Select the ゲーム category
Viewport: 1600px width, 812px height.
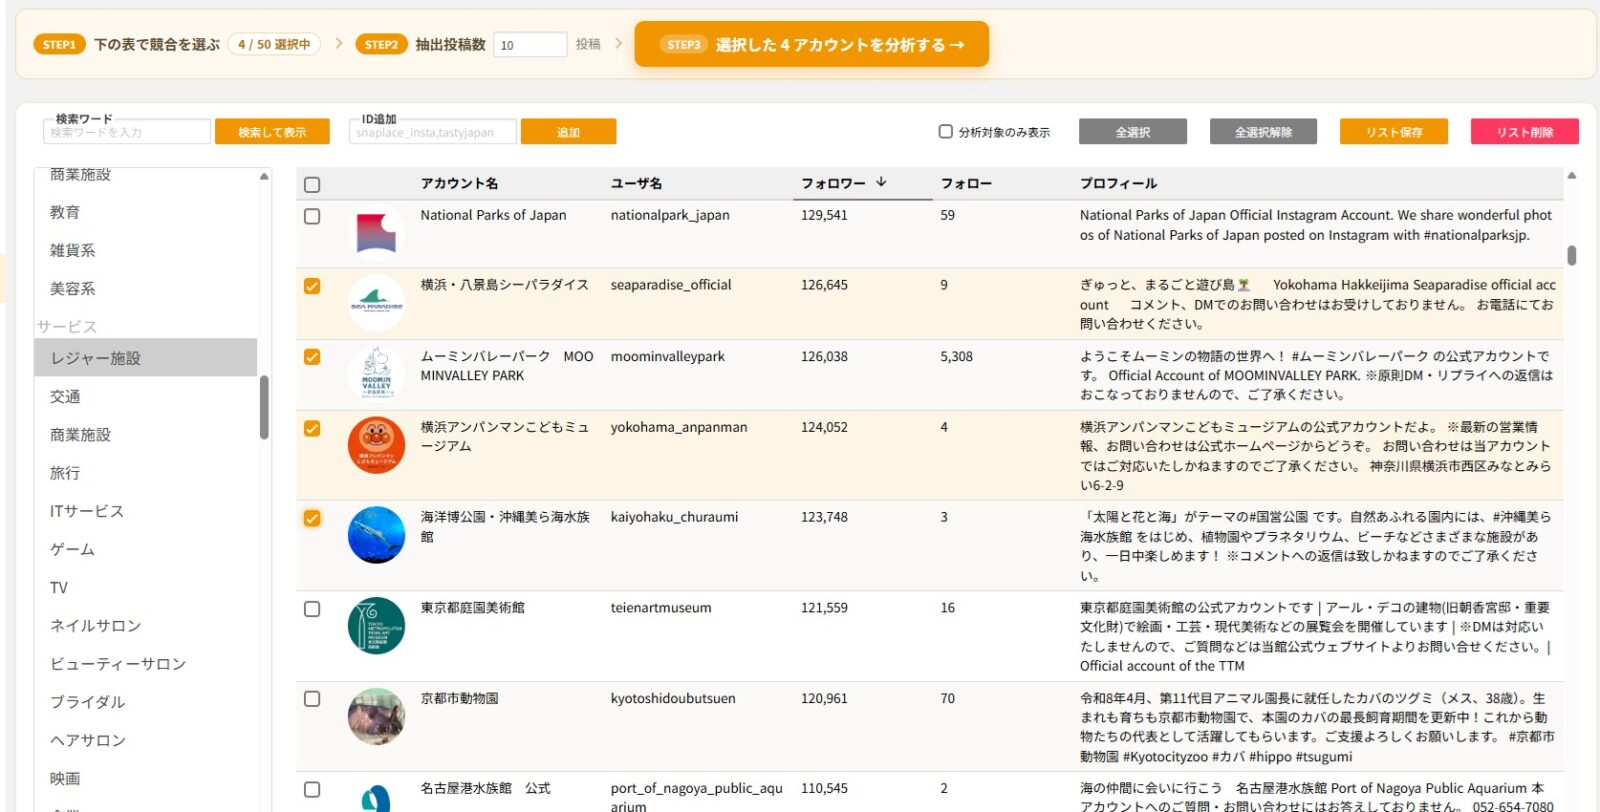pos(145,549)
